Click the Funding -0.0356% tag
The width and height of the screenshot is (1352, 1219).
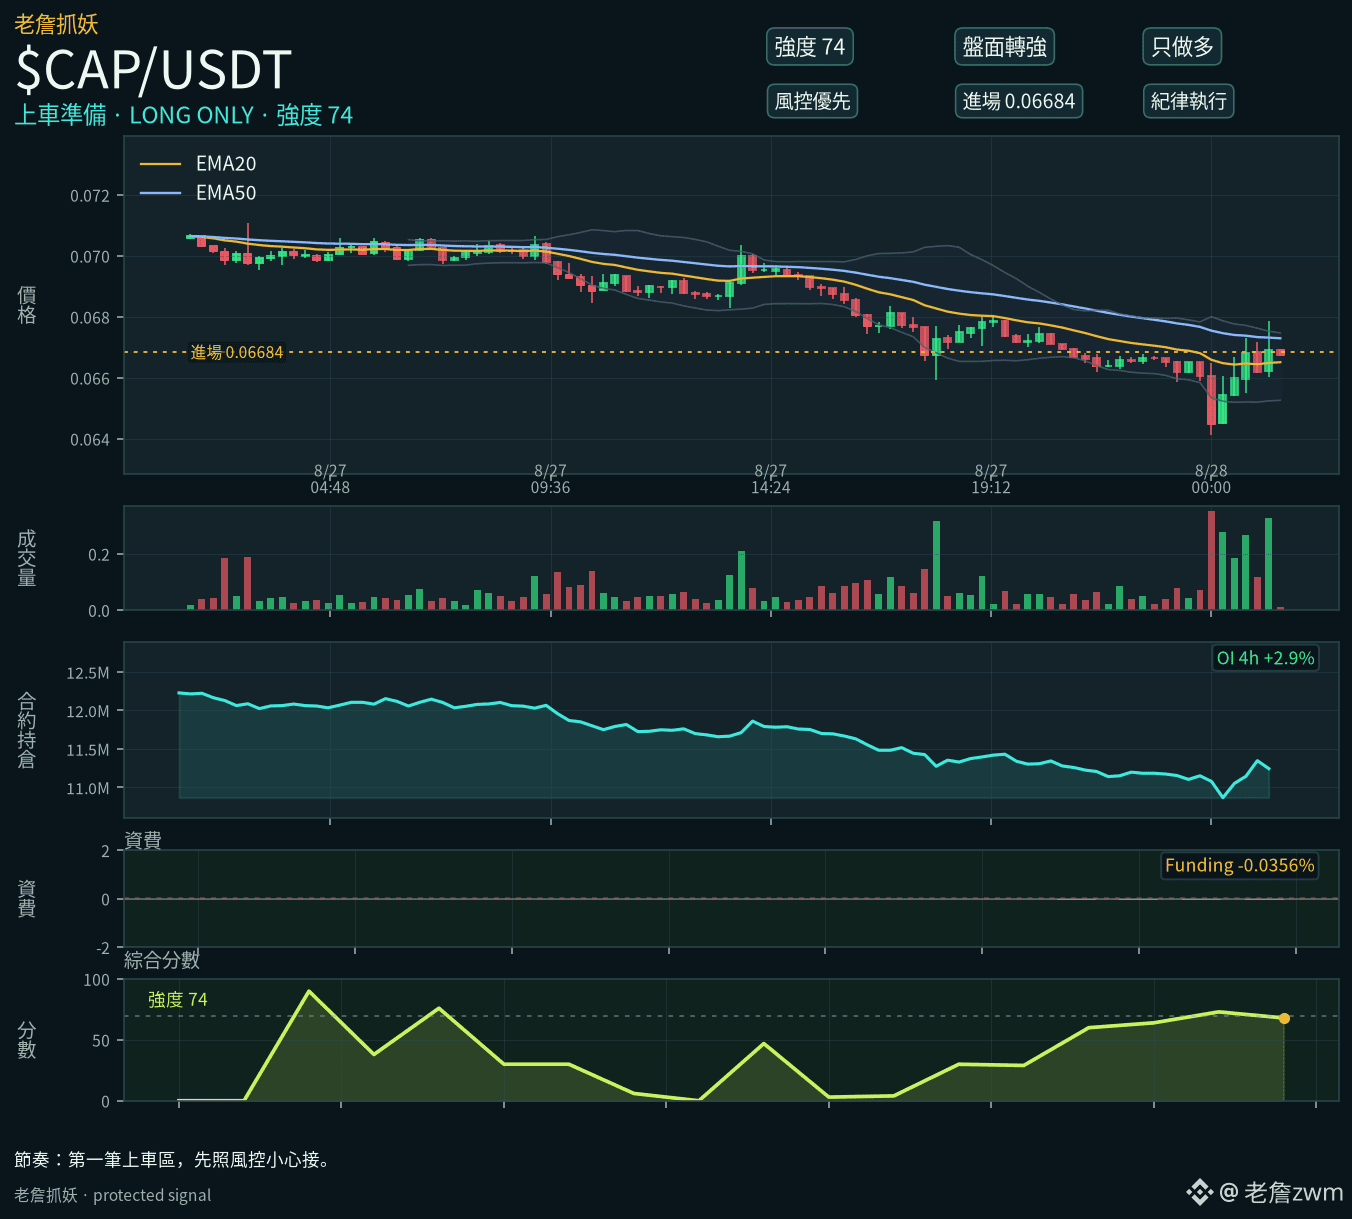(1240, 865)
